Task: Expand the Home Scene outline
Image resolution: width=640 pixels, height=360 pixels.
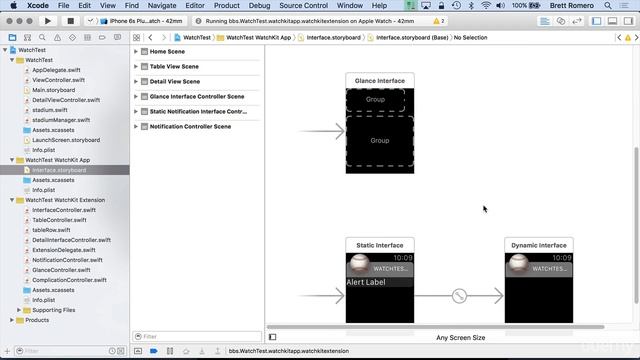Action: click(x=136, y=51)
